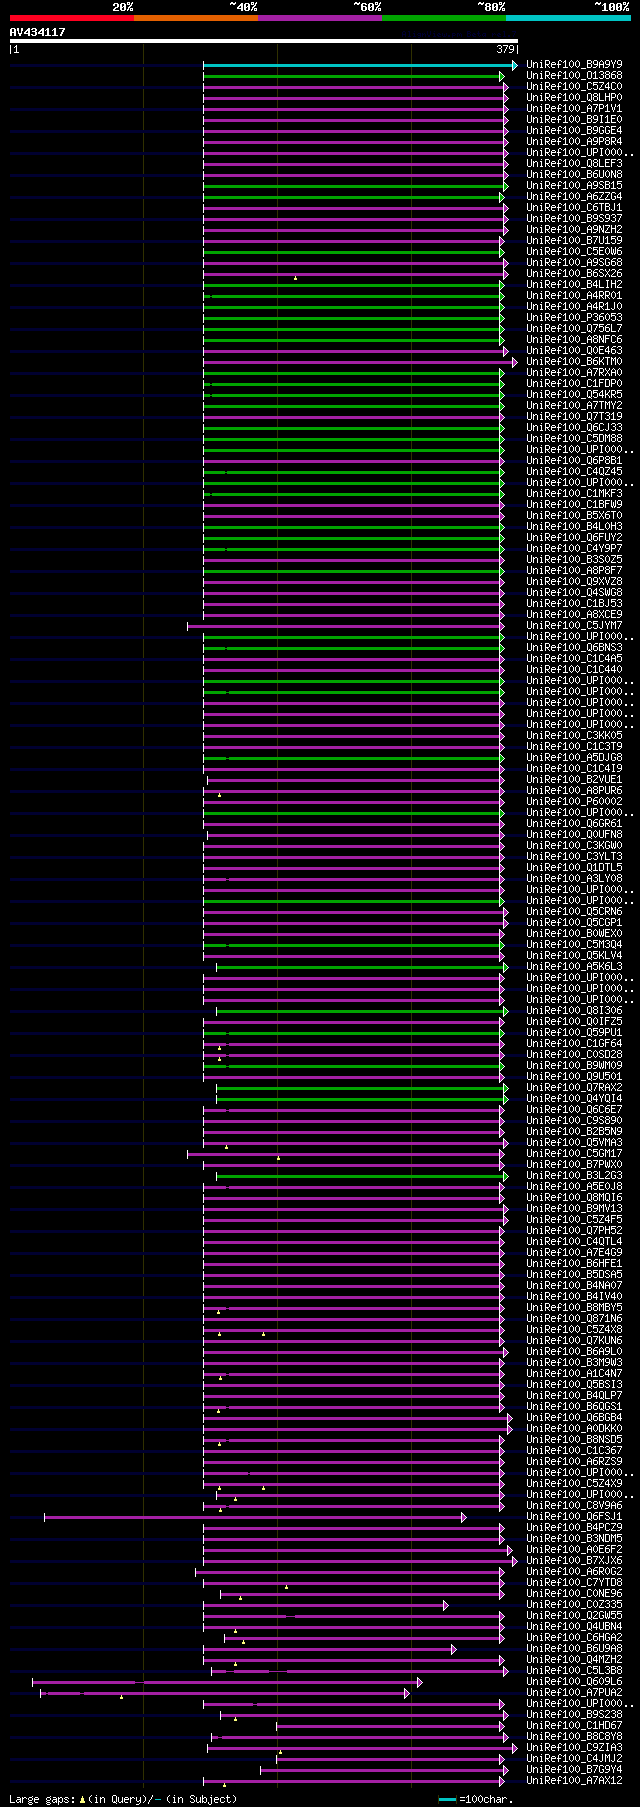The height and width of the screenshot is (1807, 640).
Task: Click UniRef100_B3L2G3 label
Action: click(575, 1176)
